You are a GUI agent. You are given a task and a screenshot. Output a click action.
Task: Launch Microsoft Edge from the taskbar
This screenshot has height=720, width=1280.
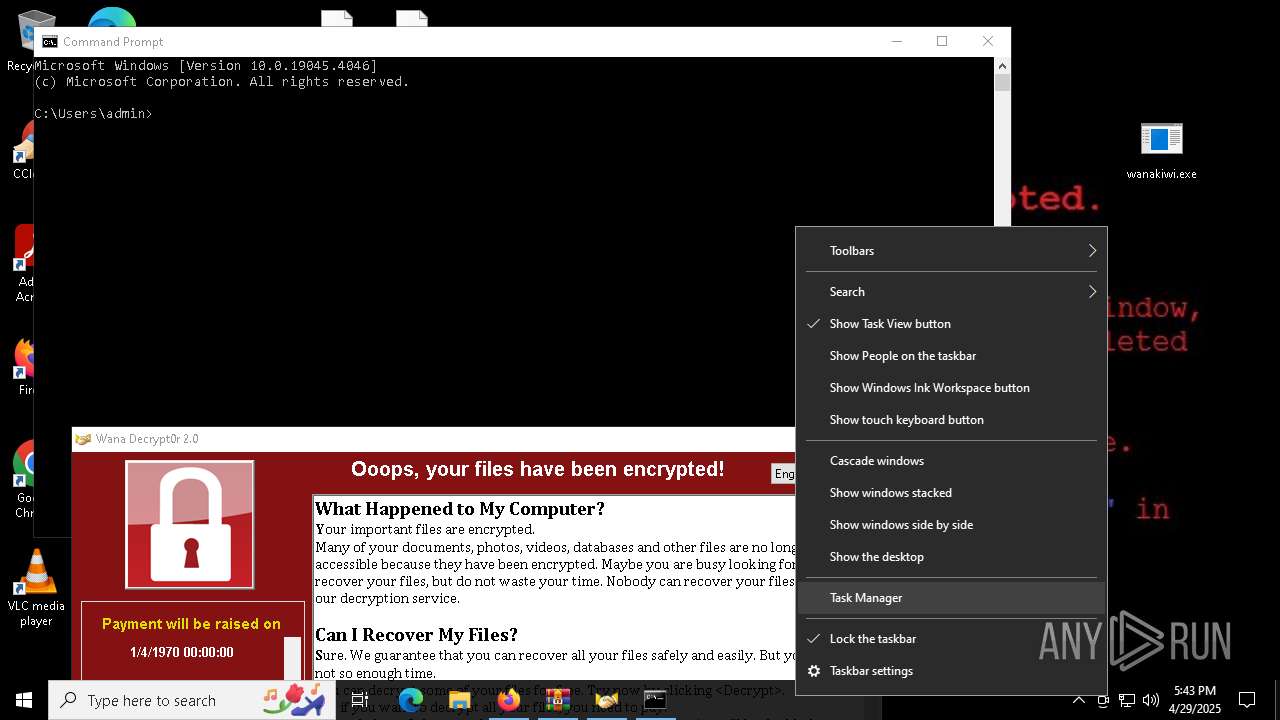[411, 700]
